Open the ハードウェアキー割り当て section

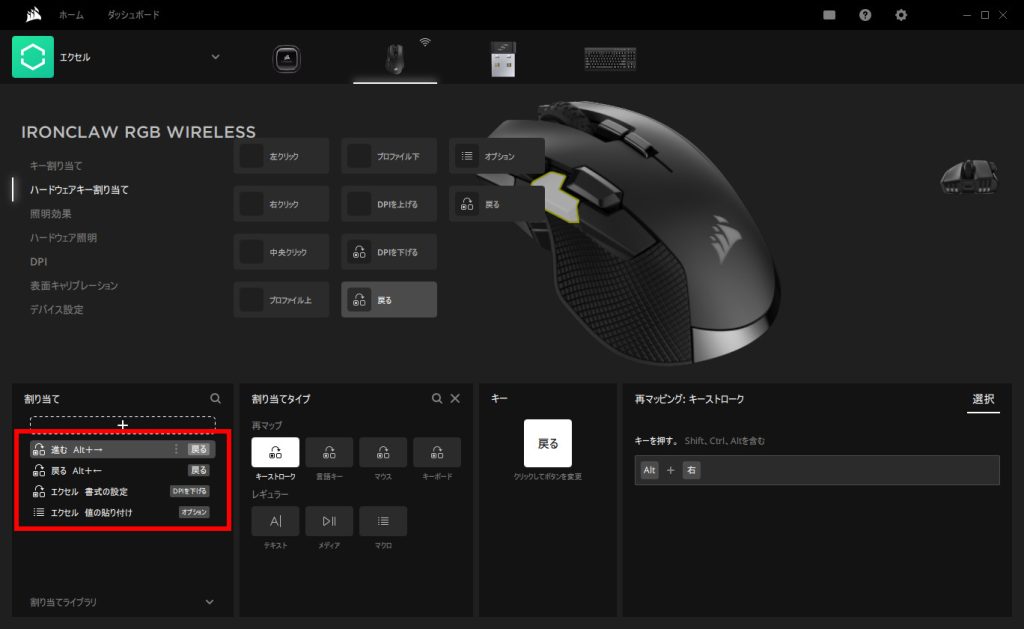point(79,190)
